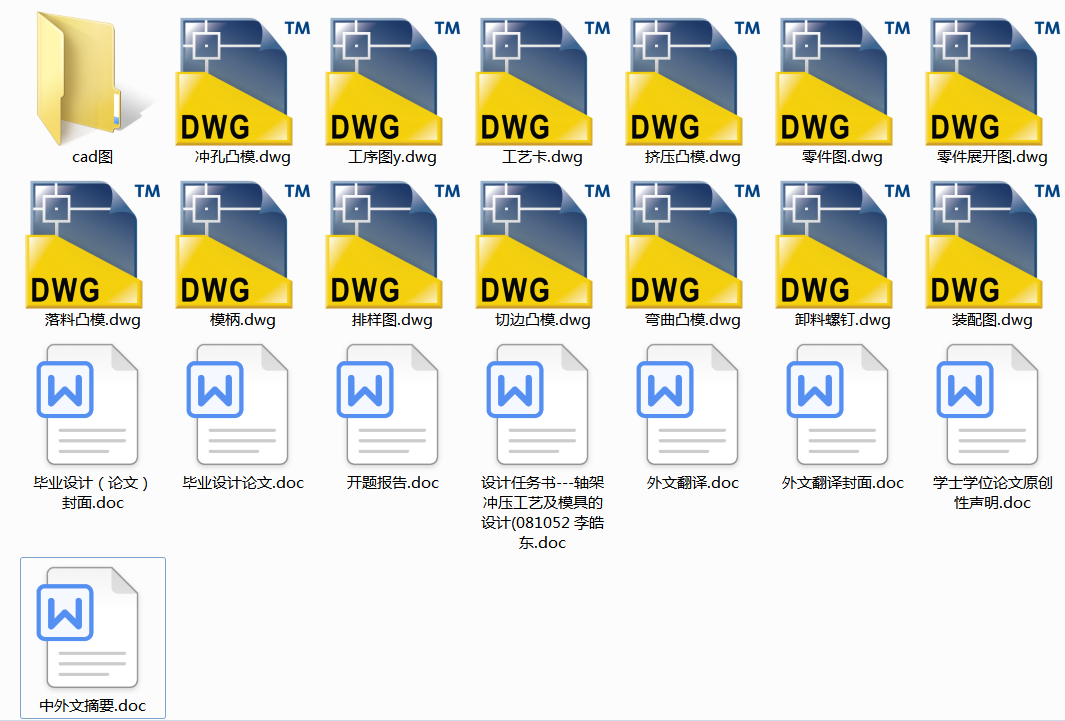Click the file name 排样图.dwg
The width and height of the screenshot is (1065, 721).
[x=392, y=320]
